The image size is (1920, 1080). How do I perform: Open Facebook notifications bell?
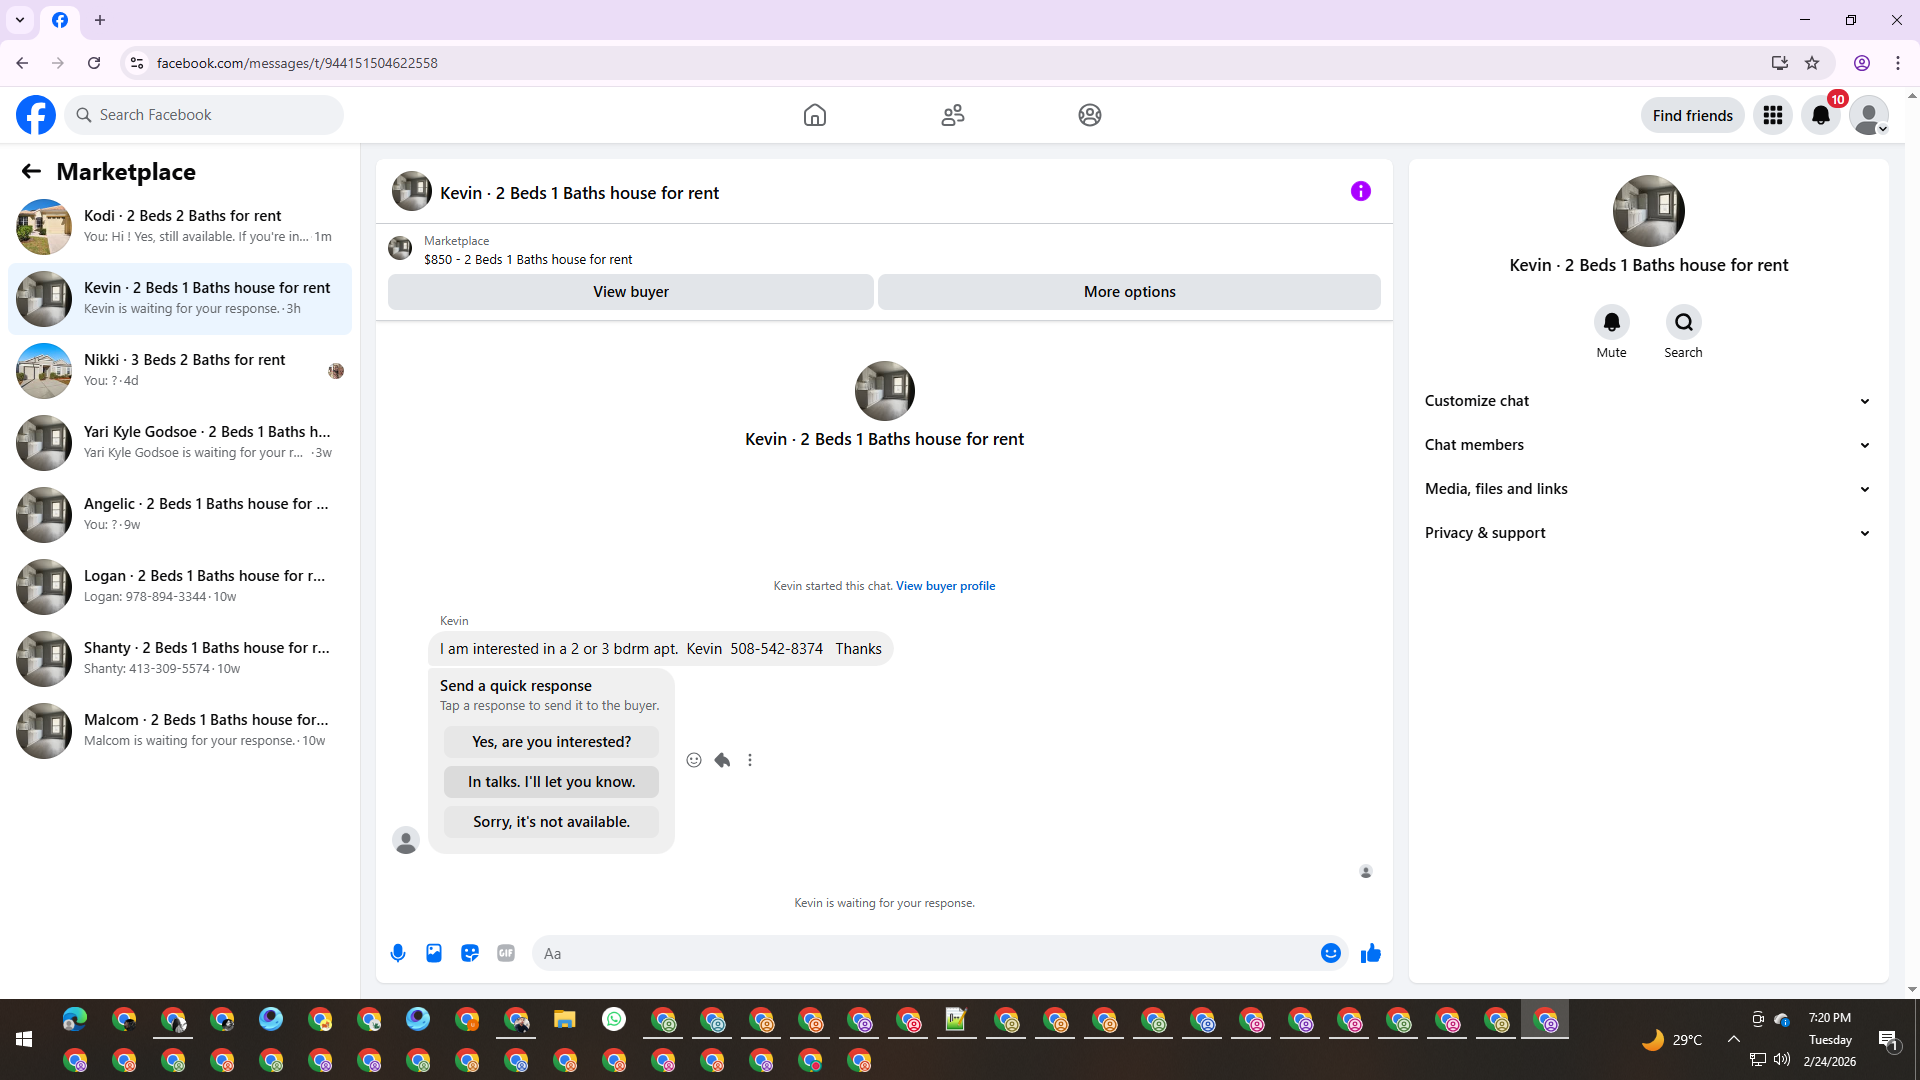tap(1820, 115)
